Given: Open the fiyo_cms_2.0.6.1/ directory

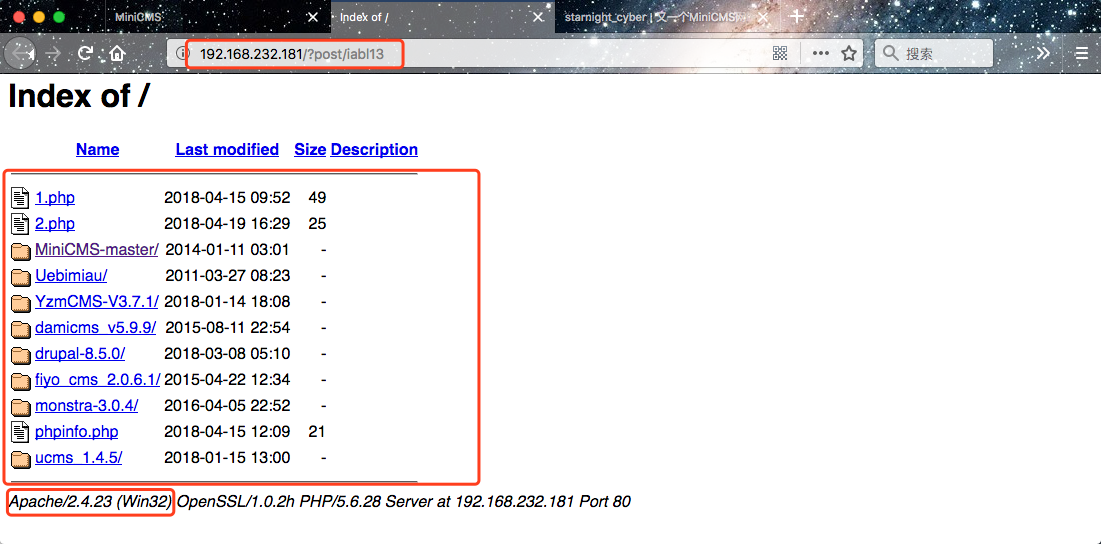Looking at the screenshot, I should (x=98, y=380).
